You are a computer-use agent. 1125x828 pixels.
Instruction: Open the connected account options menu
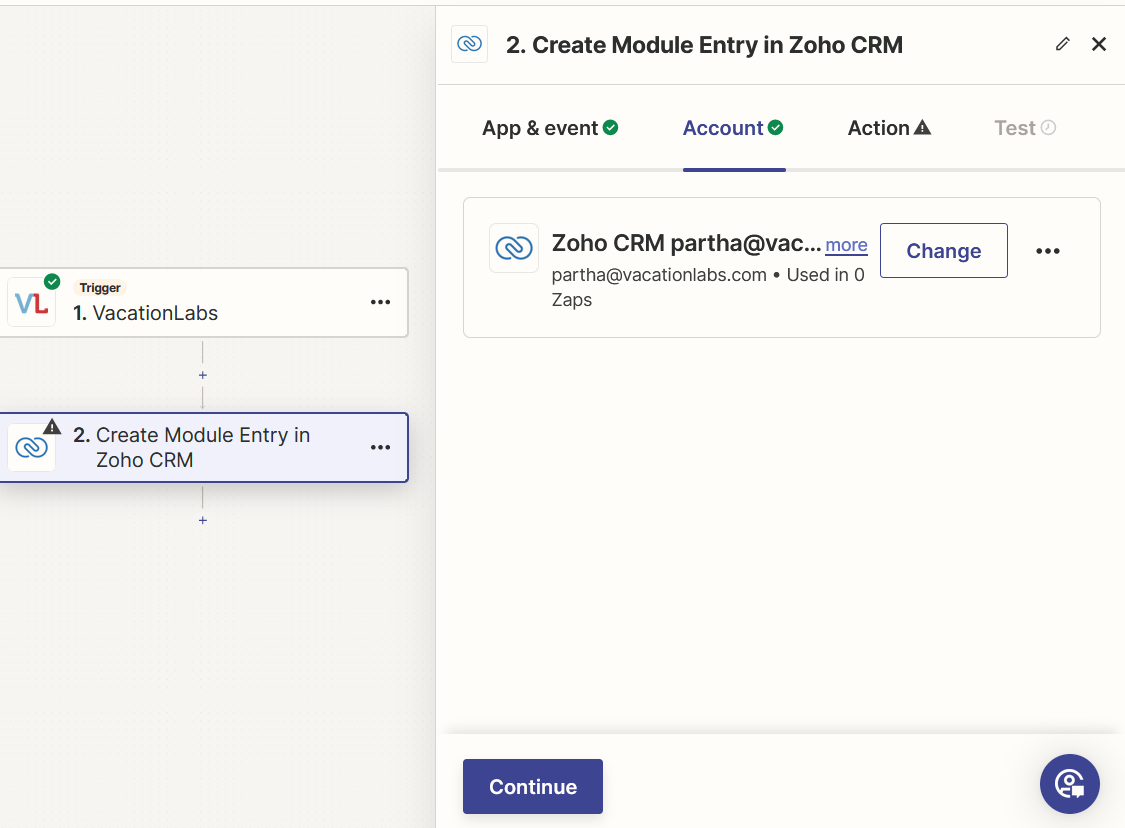point(1047,251)
